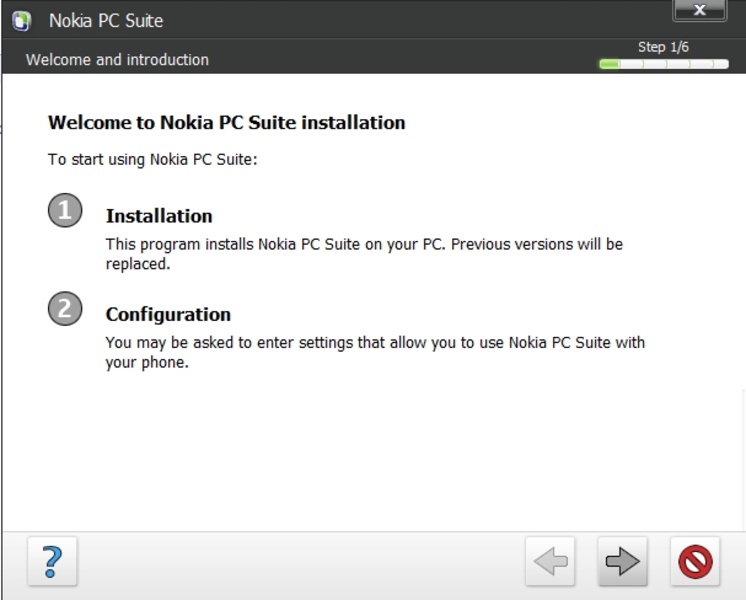The image size is (746, 600).
Task: Click the greyed-out back arrow button
Action: [x=550, y=562]
